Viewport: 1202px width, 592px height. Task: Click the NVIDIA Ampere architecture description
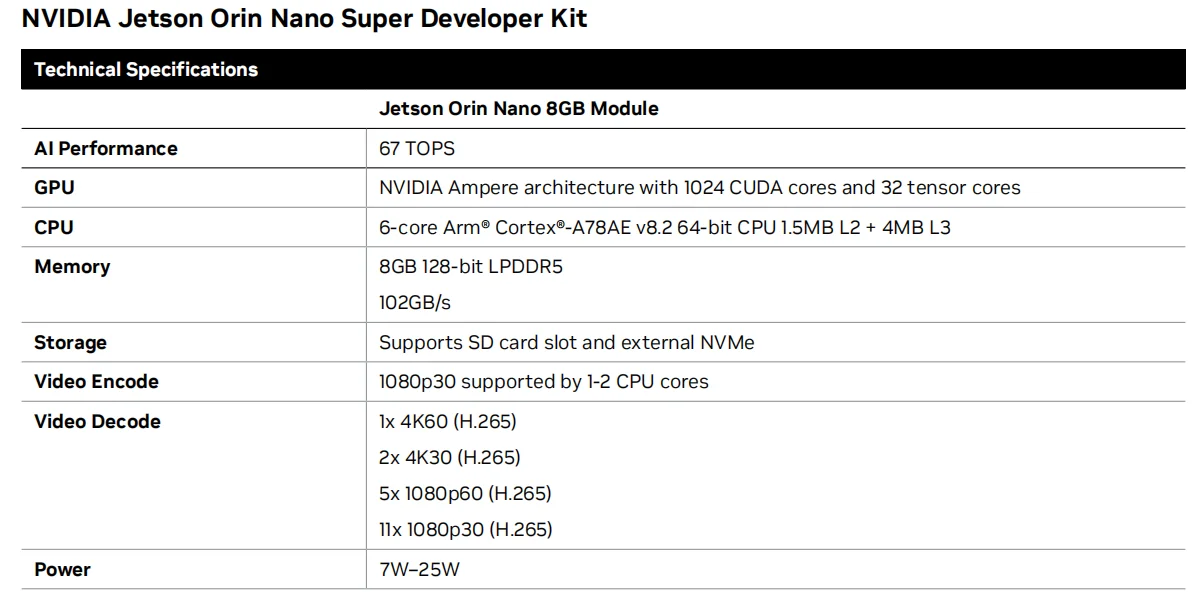pyautogui.click(x=699, y=187)
